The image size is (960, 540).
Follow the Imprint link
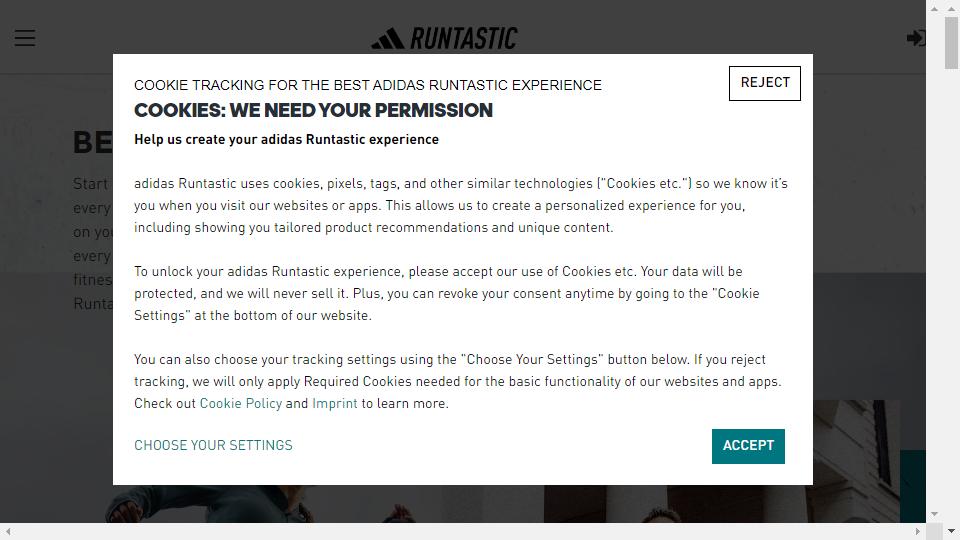pyautogui.click(x=334, y=404)
